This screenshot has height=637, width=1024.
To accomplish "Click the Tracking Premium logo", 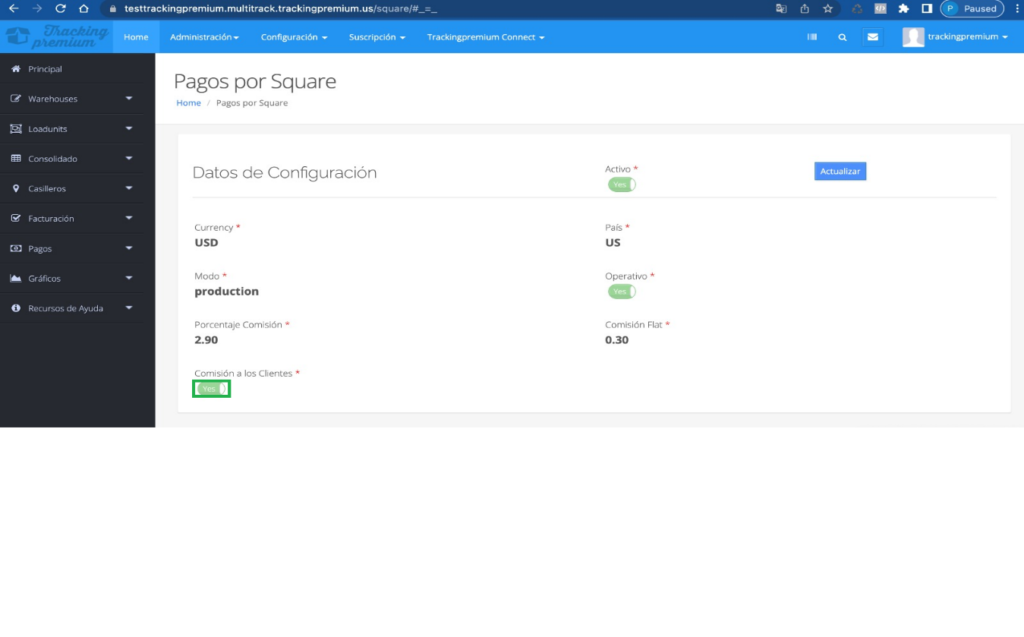I will click(57, 37).
